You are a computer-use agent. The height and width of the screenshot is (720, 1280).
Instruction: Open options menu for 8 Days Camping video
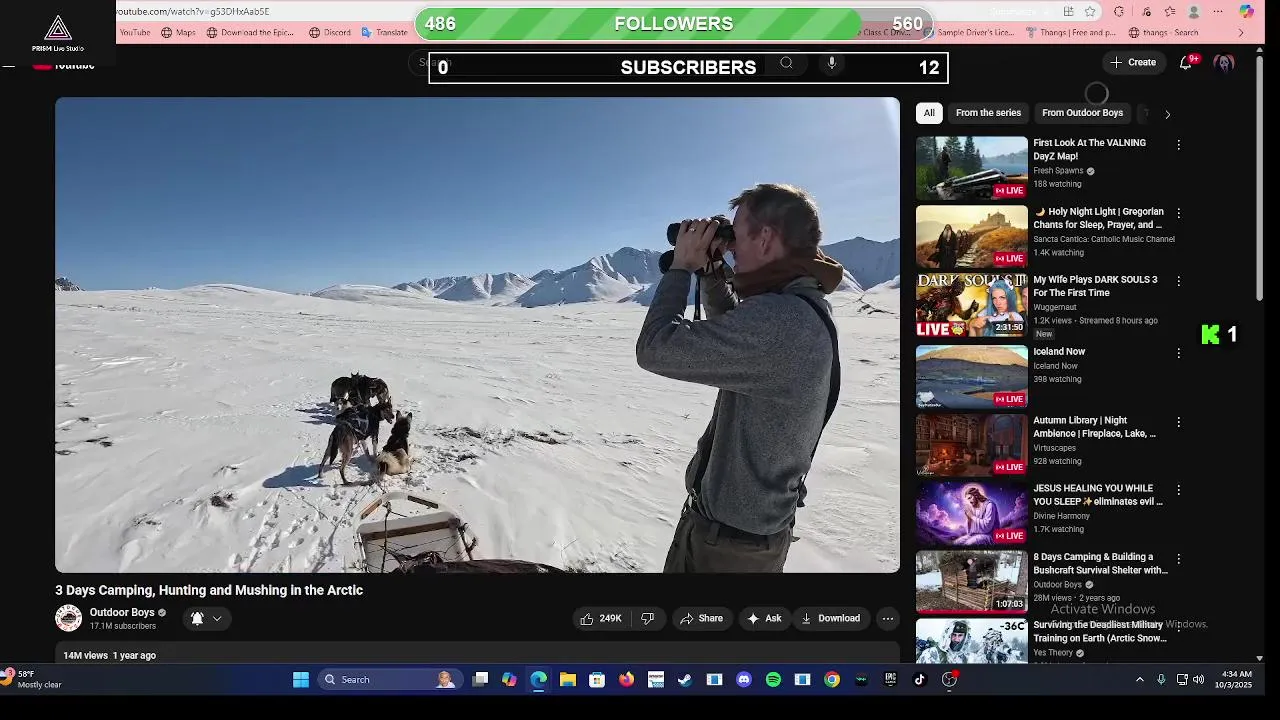1178,559
